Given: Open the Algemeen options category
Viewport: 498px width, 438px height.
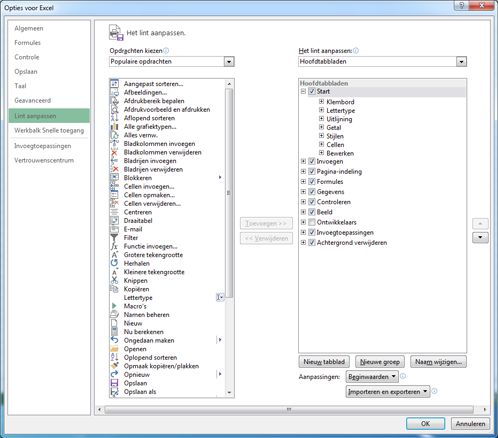Looking at the screenshot, I should coord(29,28).
